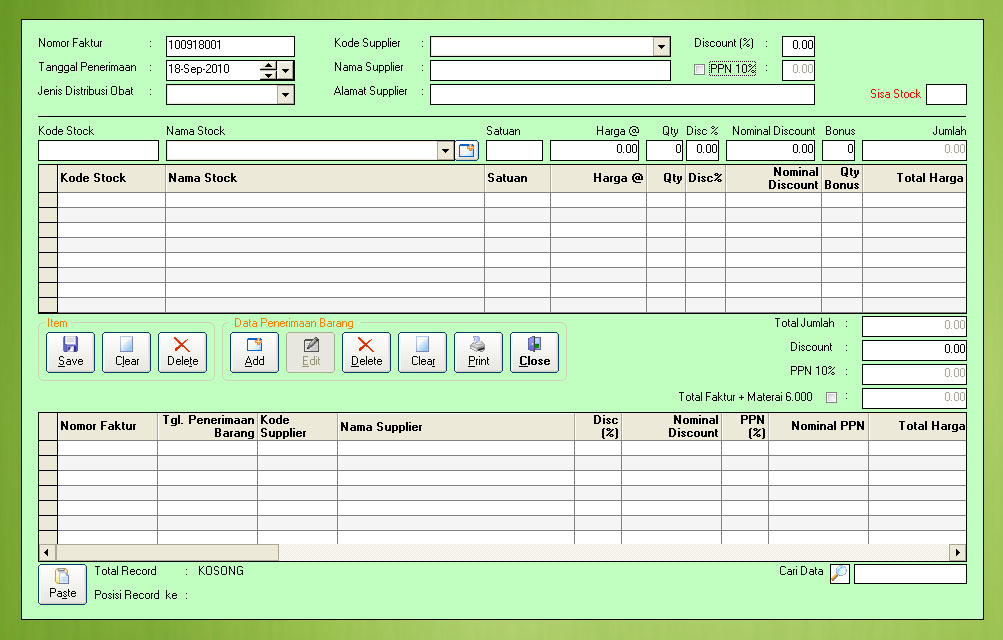Tick the Total Faktur + Materai 6.000 checkbox
Image resolution: width=1003 pixels, height=640 pixels.
(831, 398)
